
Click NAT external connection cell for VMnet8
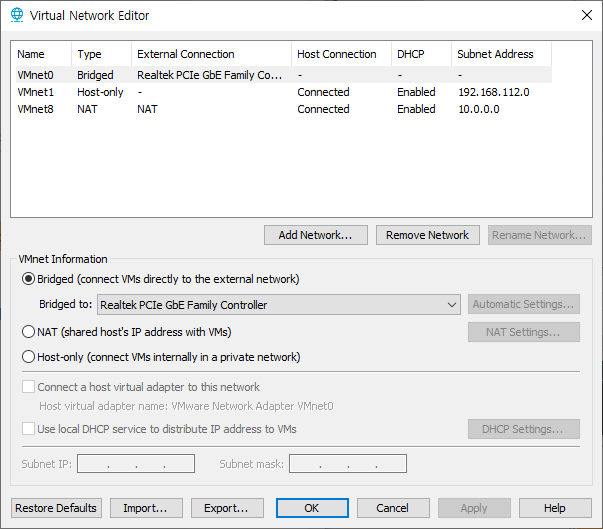click(x=147, y=109)
